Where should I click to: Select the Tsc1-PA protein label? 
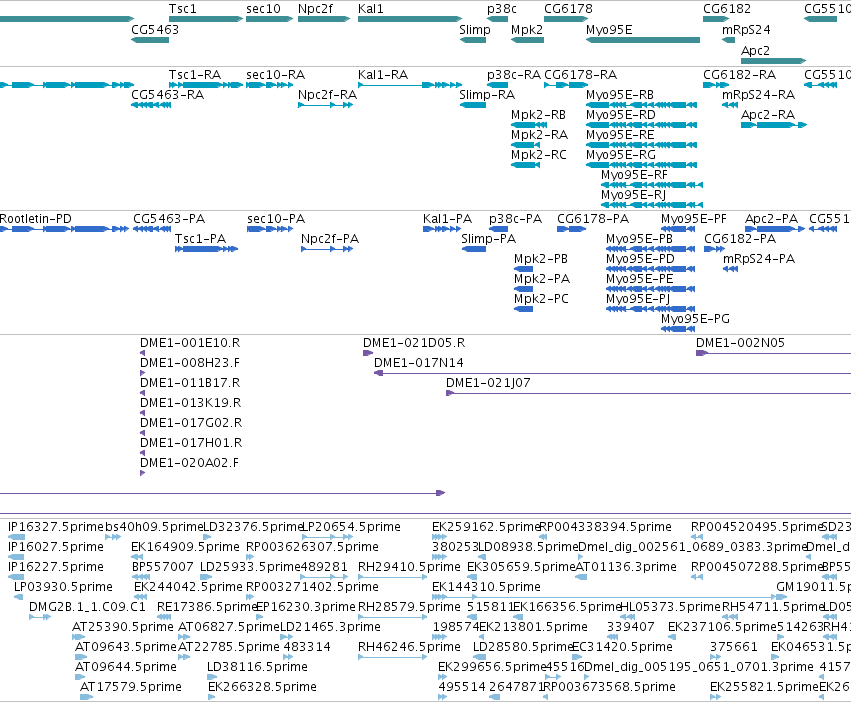[x=200, y=239]
